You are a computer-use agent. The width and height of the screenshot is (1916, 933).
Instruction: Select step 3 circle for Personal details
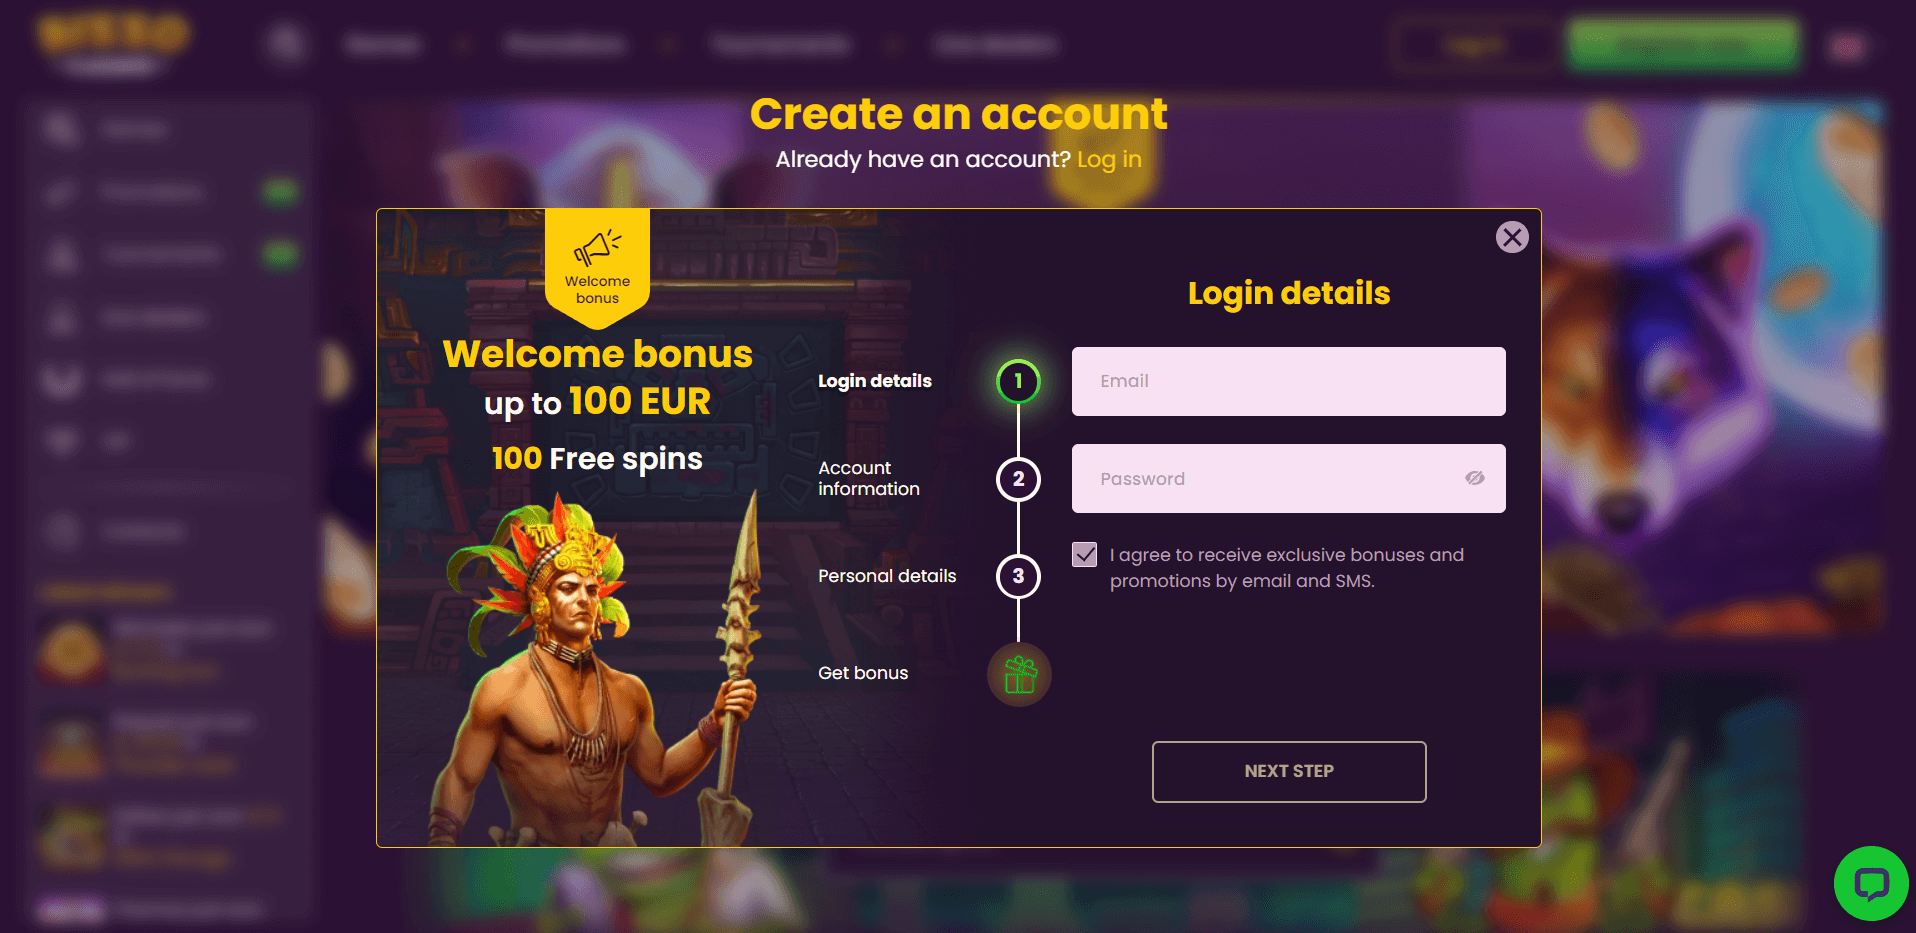(x=1018, y=576)
